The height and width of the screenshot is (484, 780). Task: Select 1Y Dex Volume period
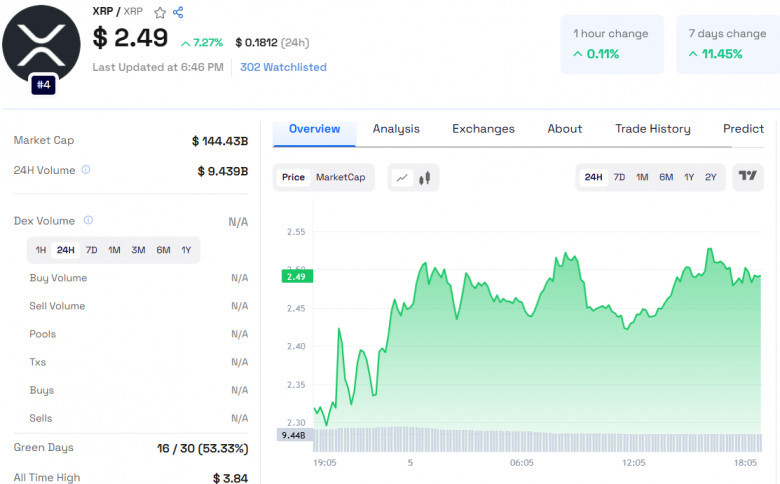point(186,250)
